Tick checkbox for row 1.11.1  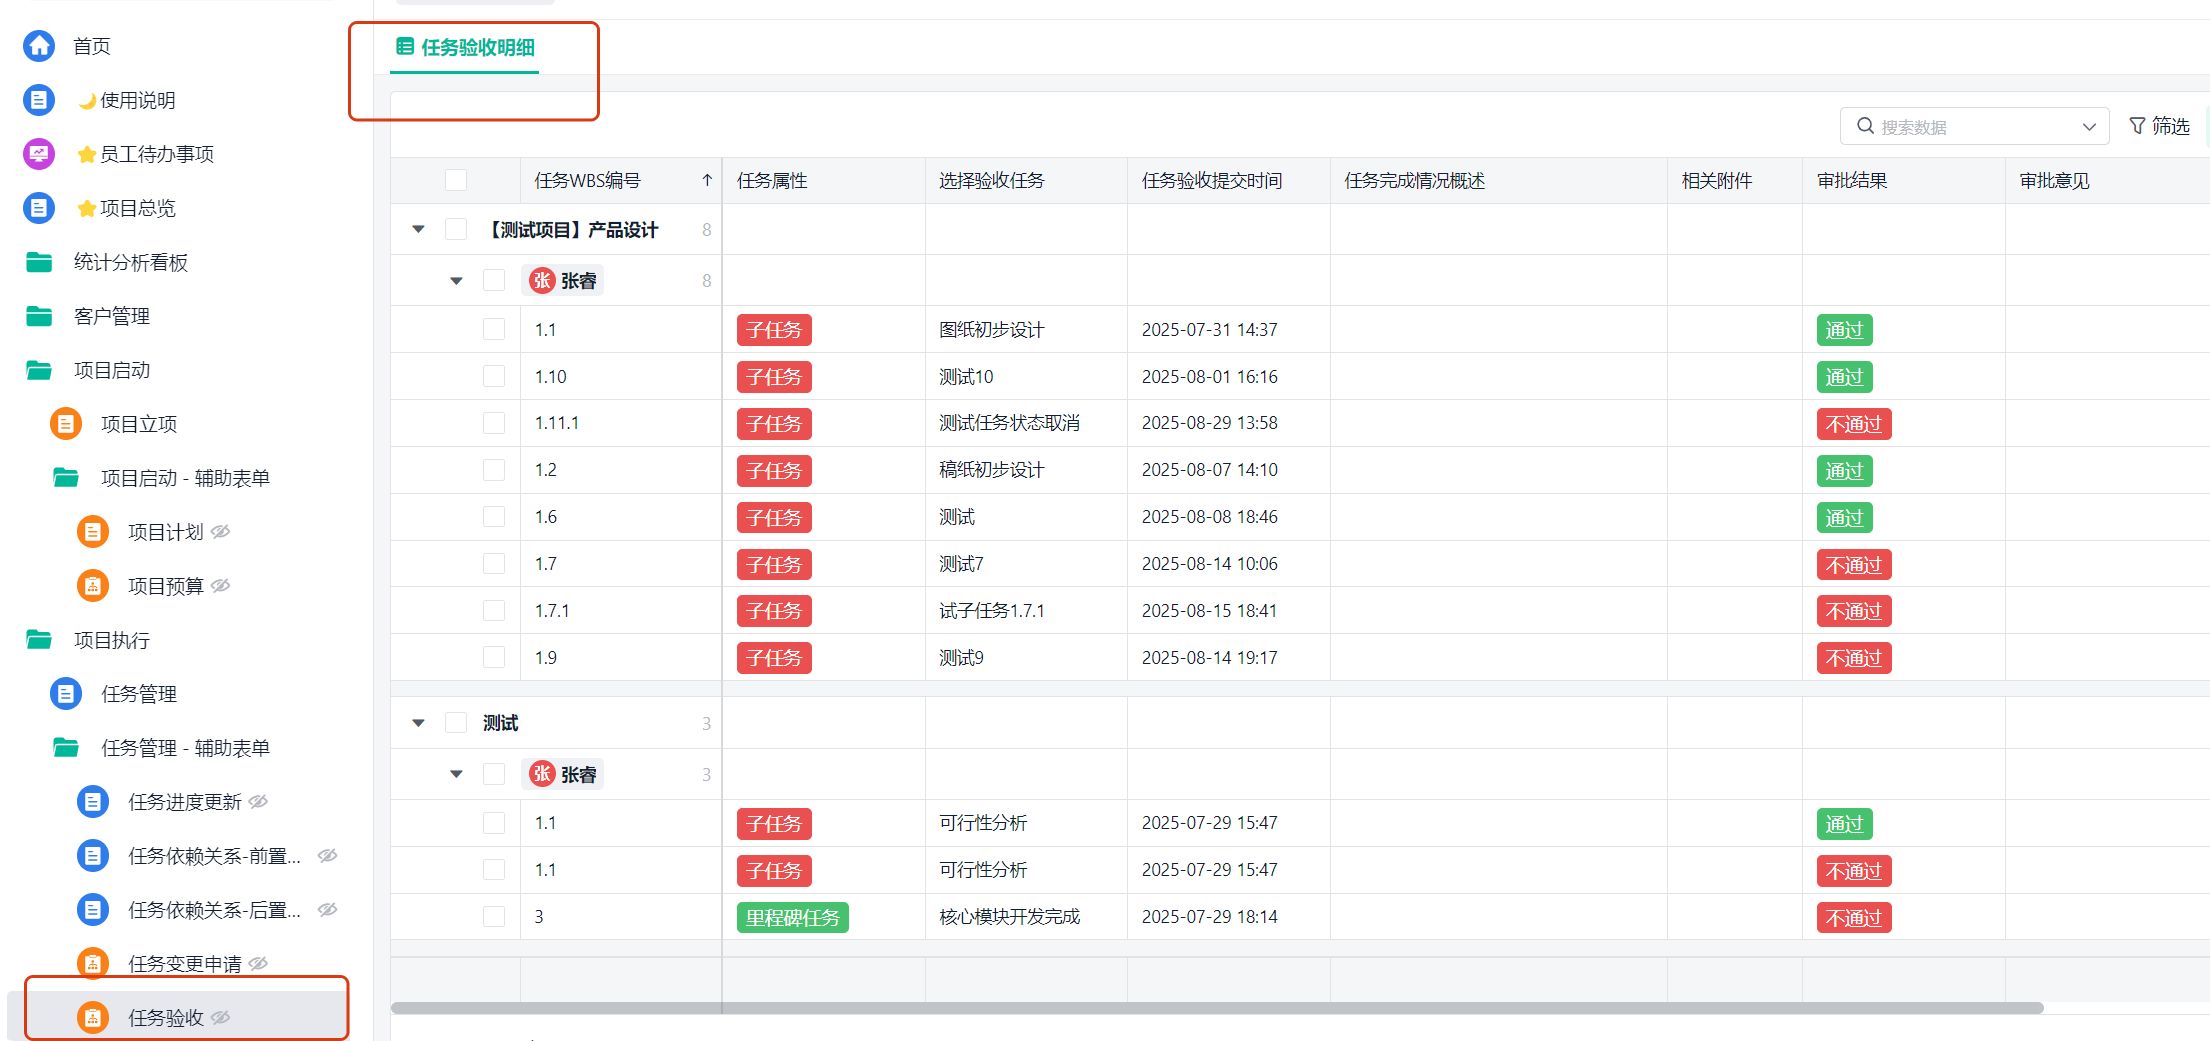point(494,423)
